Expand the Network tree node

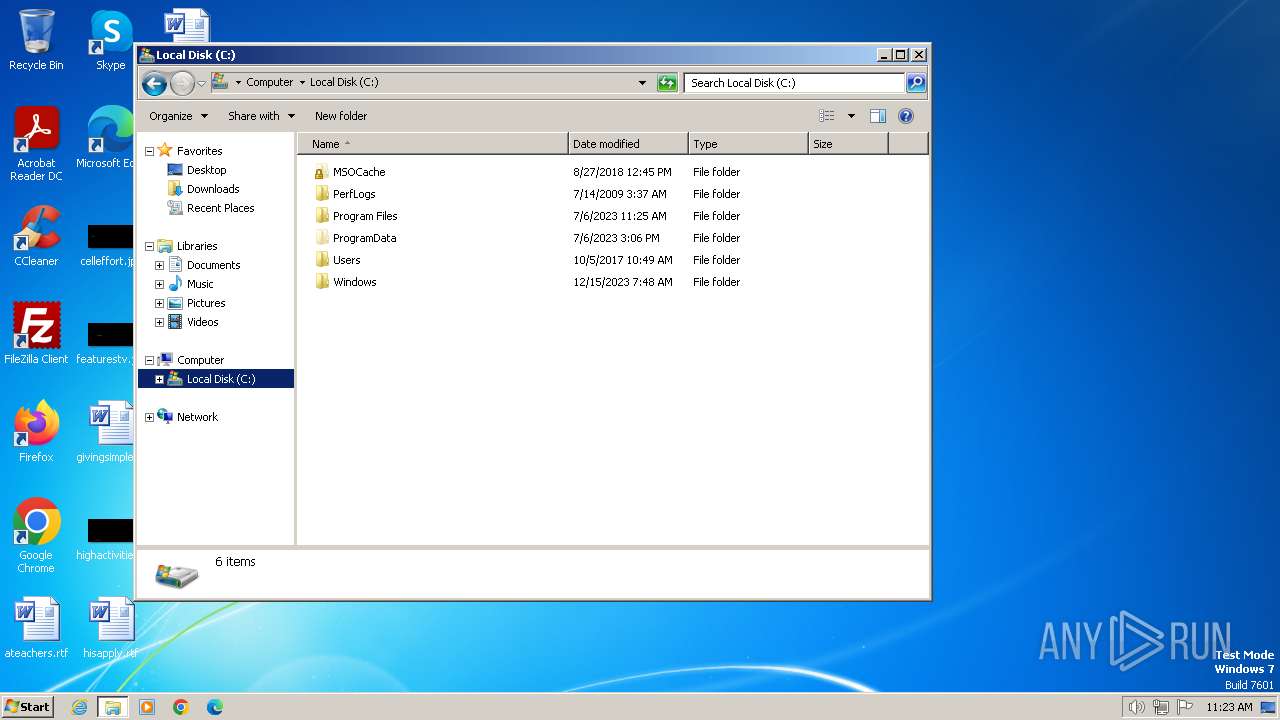149,417
